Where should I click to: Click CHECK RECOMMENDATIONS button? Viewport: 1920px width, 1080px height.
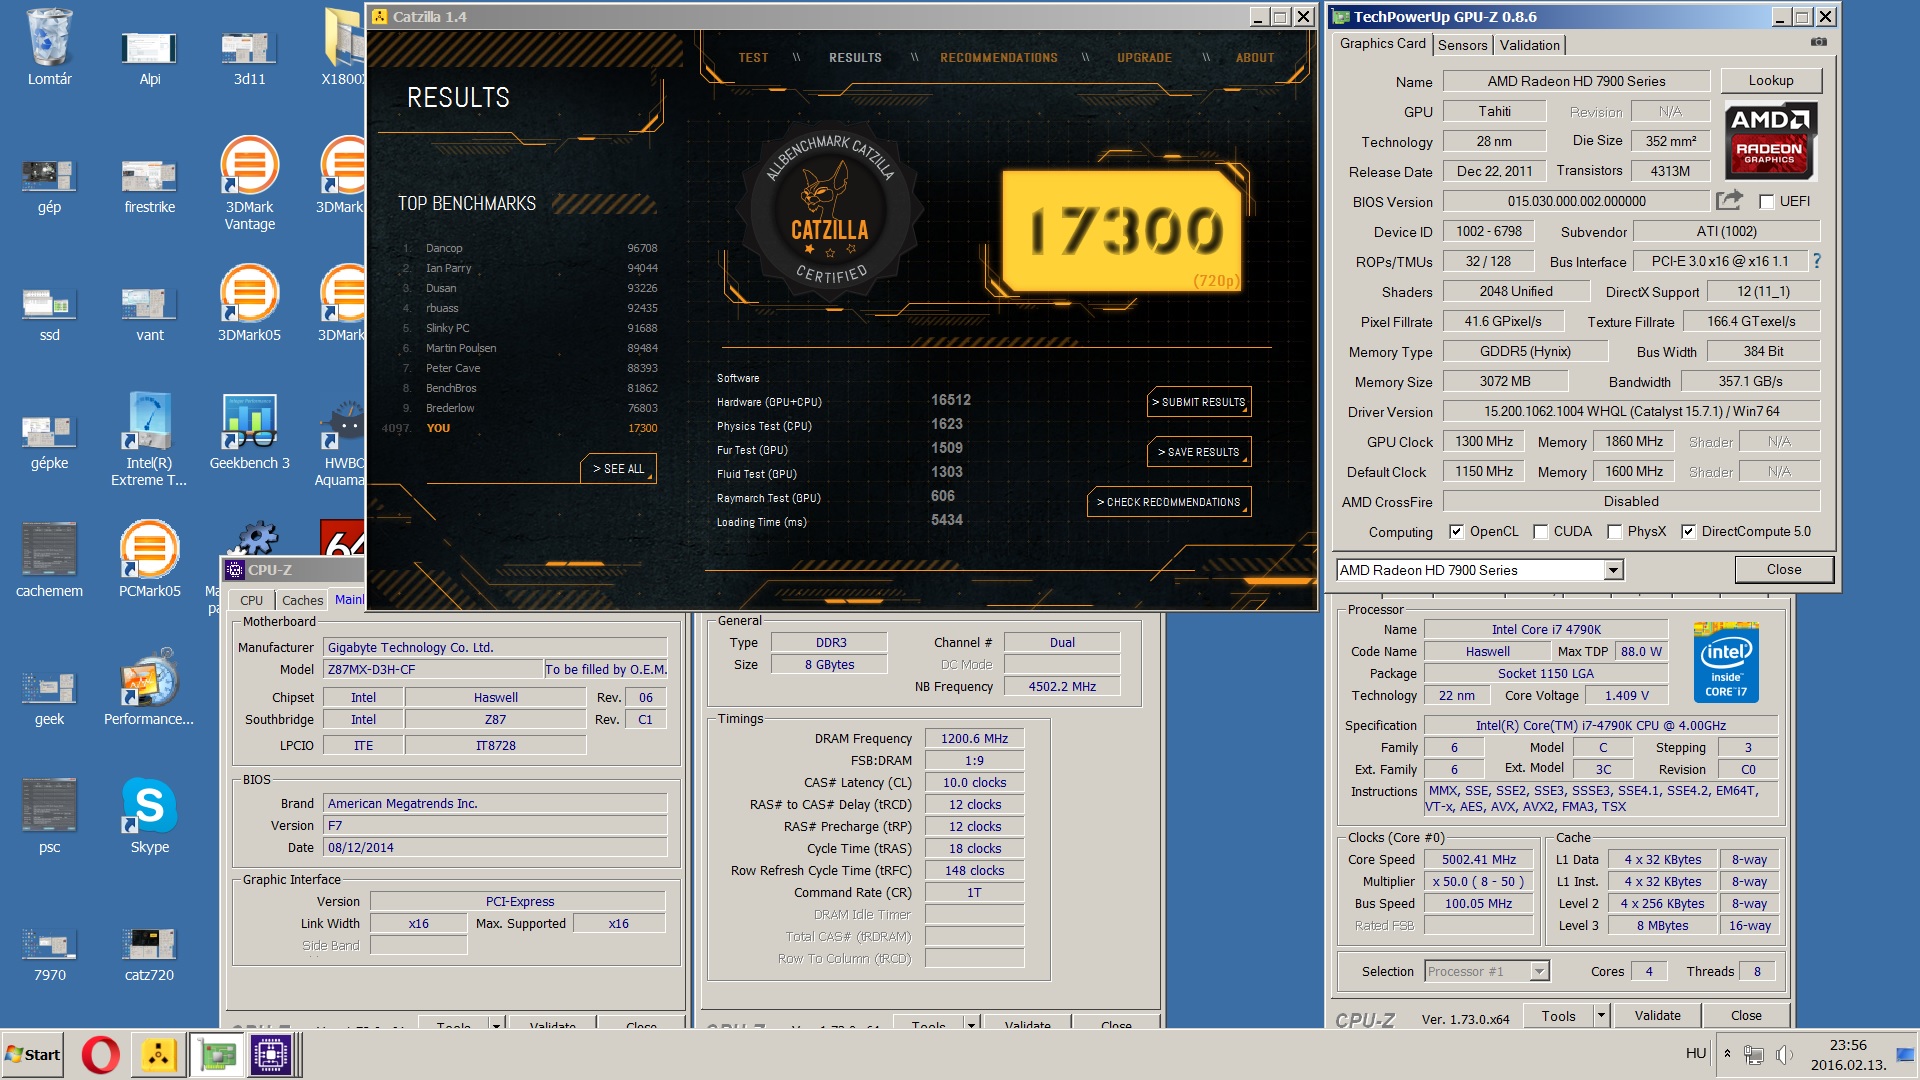pos(1168,502)
